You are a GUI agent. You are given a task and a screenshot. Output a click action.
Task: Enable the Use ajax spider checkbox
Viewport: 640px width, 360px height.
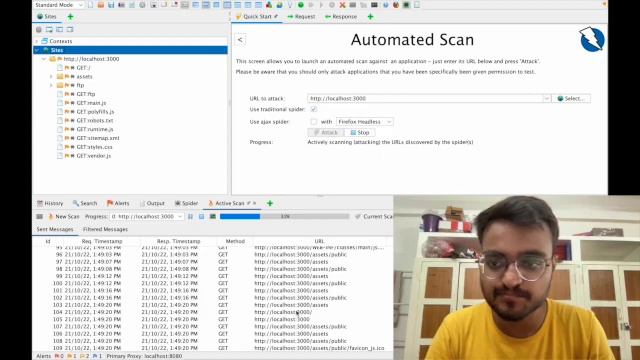pos(313,122)
